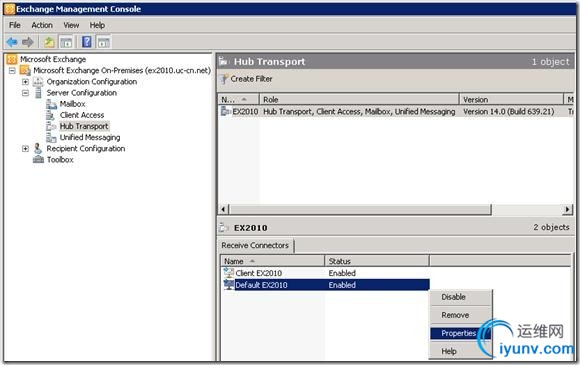
Task: Select Server Configuration in tree
Action: tap(82, 93)
